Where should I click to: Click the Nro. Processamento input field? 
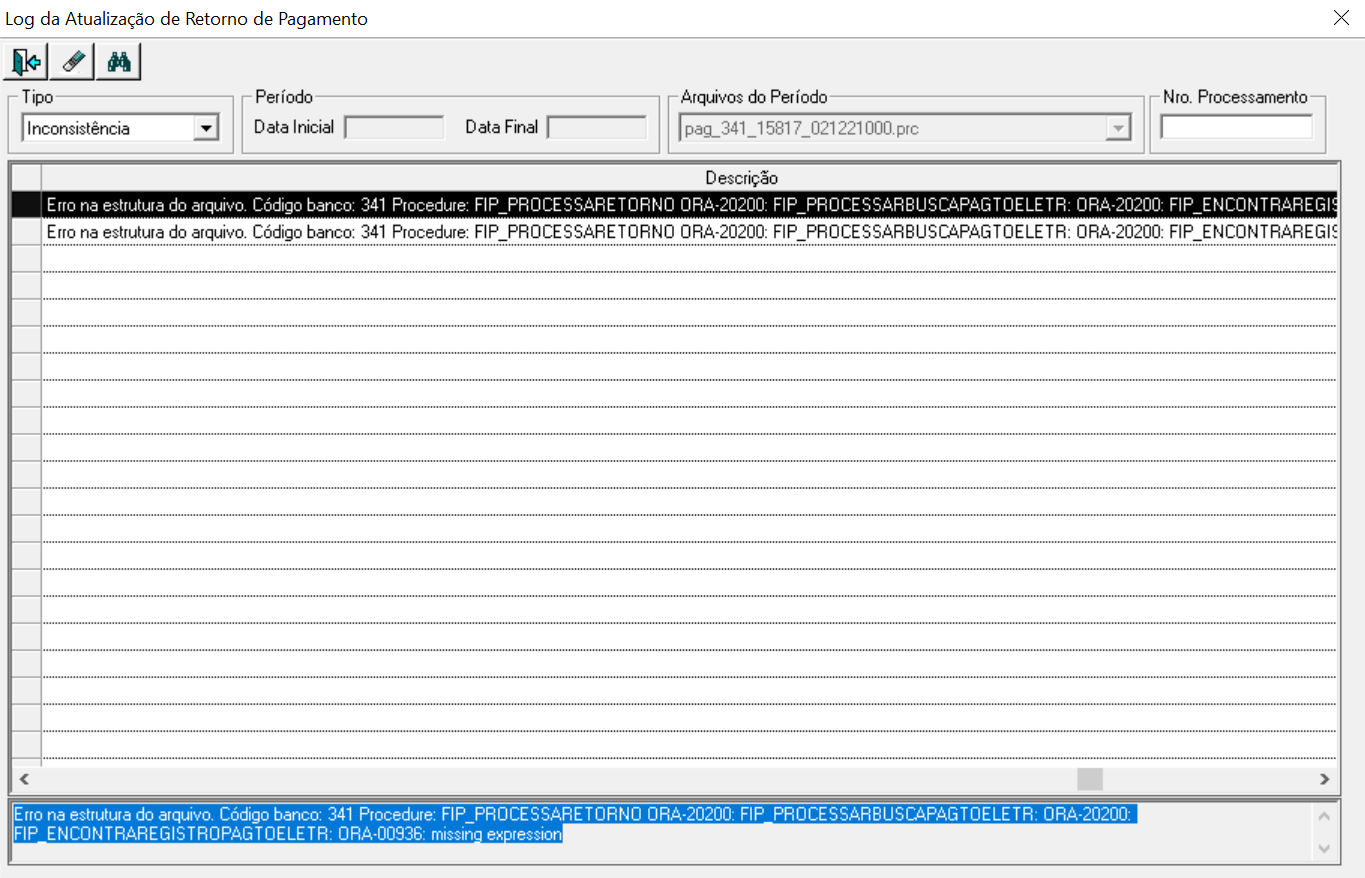coord(1236,127)
